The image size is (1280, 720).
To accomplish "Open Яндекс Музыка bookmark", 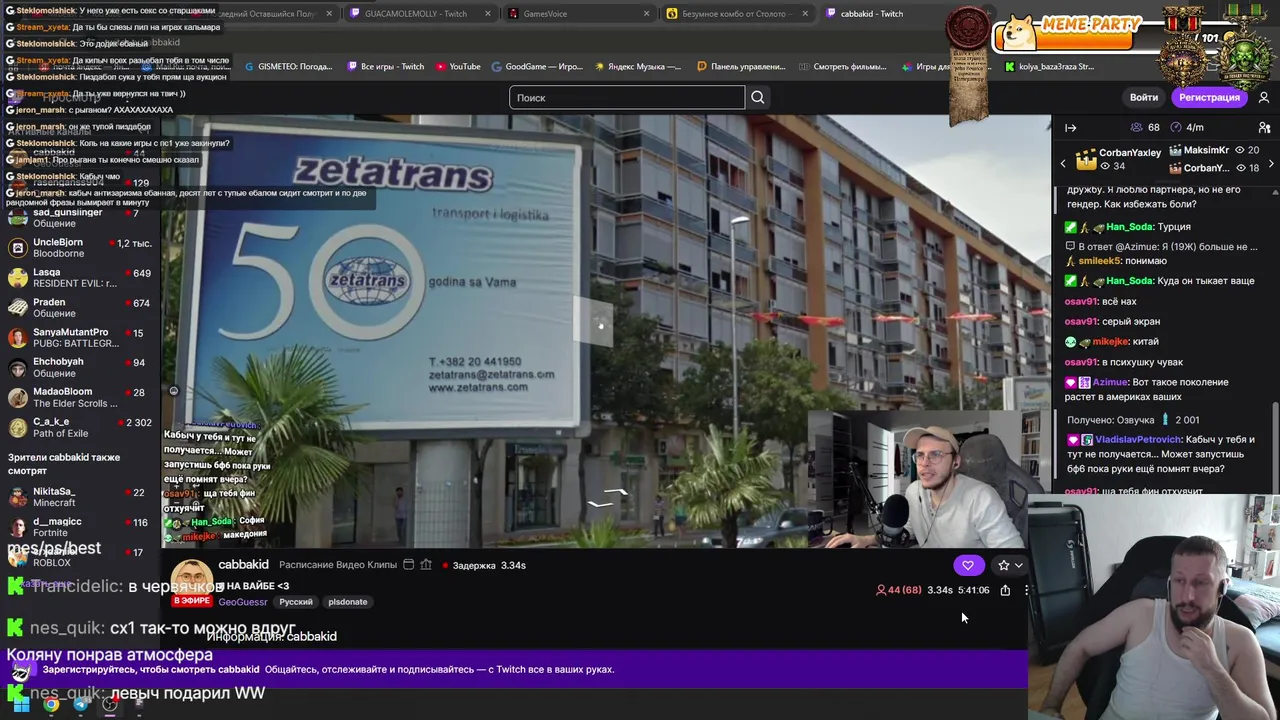I will pyautogui.click(x=637, y=67).
